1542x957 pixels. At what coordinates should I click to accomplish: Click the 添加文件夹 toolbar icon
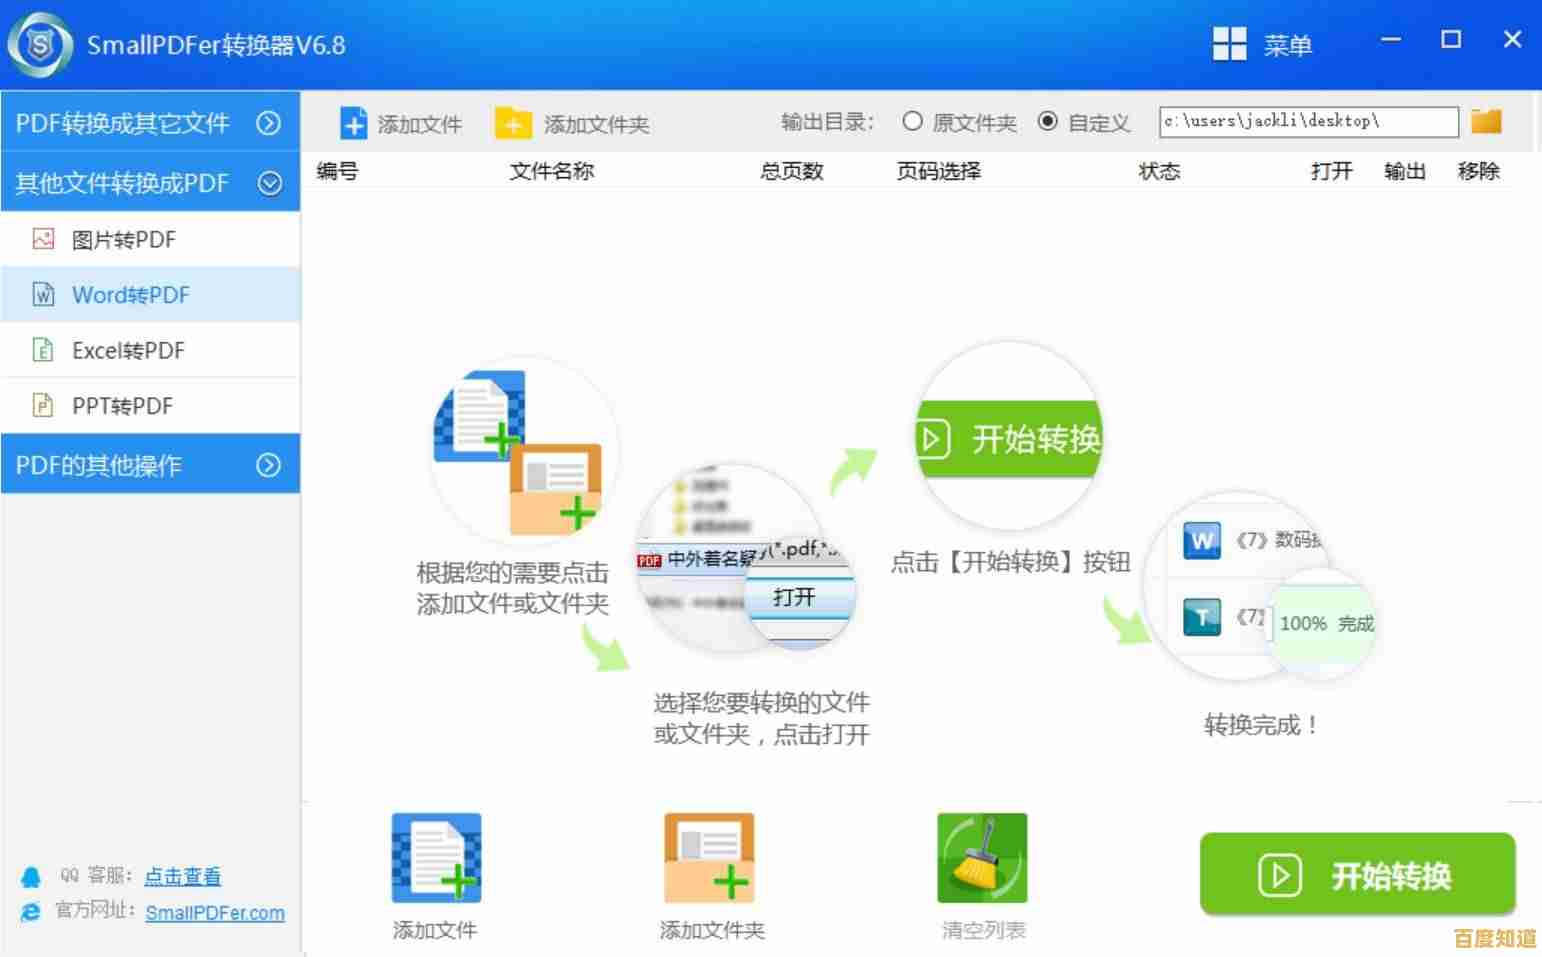click(x=513, y=122)
